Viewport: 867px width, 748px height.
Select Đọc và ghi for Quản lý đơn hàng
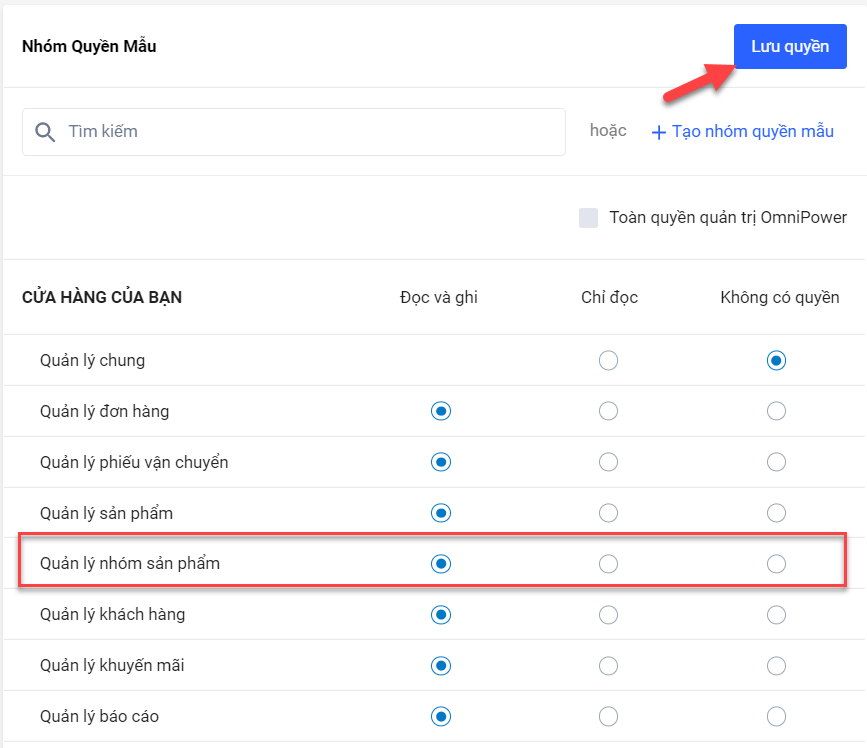pos(440,411)
